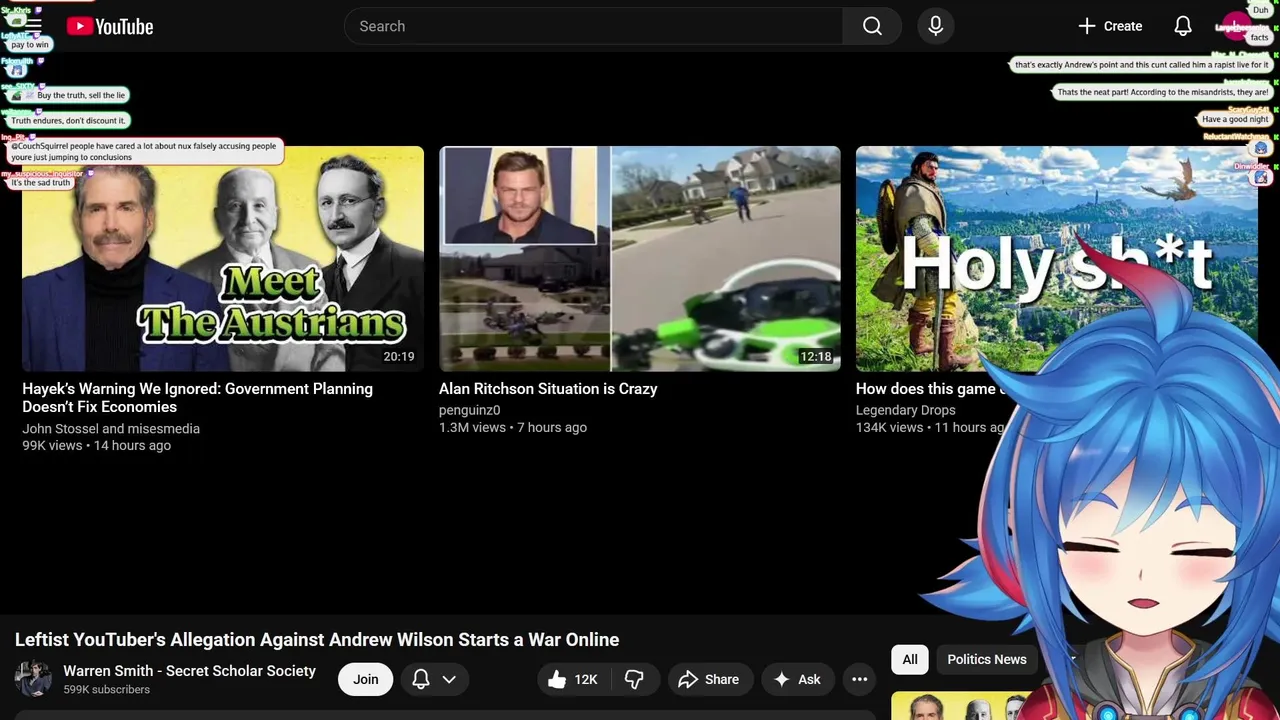Open Warren Smith channel avatar

click(33, 679)
